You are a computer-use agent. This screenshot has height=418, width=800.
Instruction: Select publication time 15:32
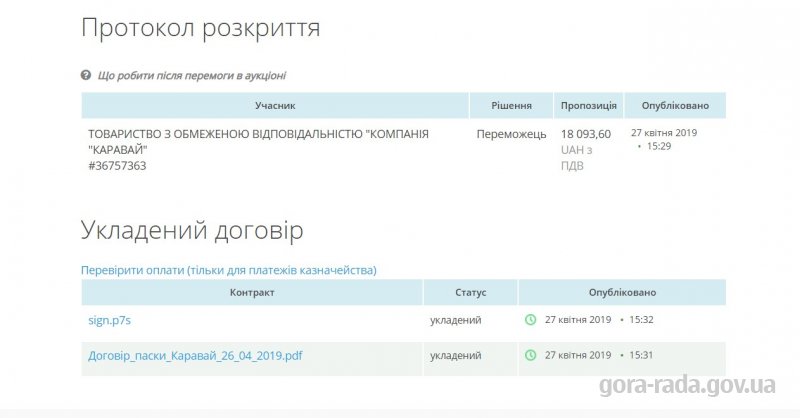click(x=641, y=319)
